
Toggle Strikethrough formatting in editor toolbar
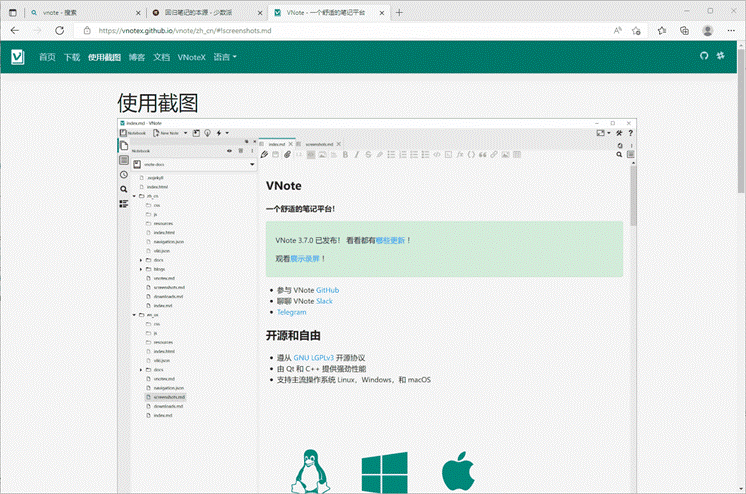pyautogui.click(x=368, y=154)
